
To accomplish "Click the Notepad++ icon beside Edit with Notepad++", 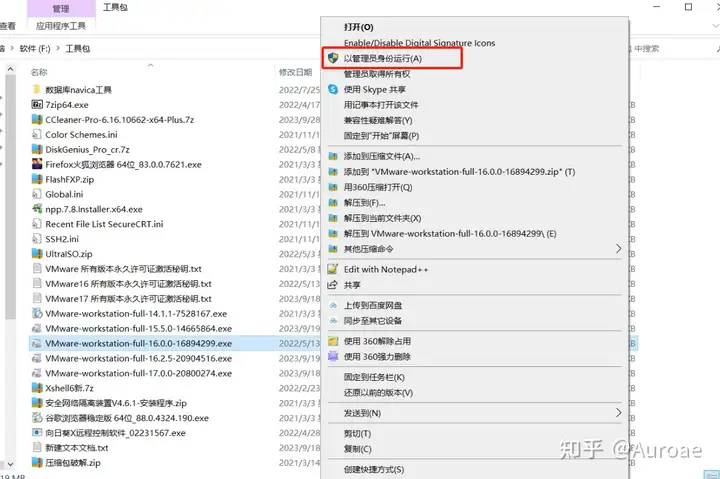I will [x=333, y=269].
